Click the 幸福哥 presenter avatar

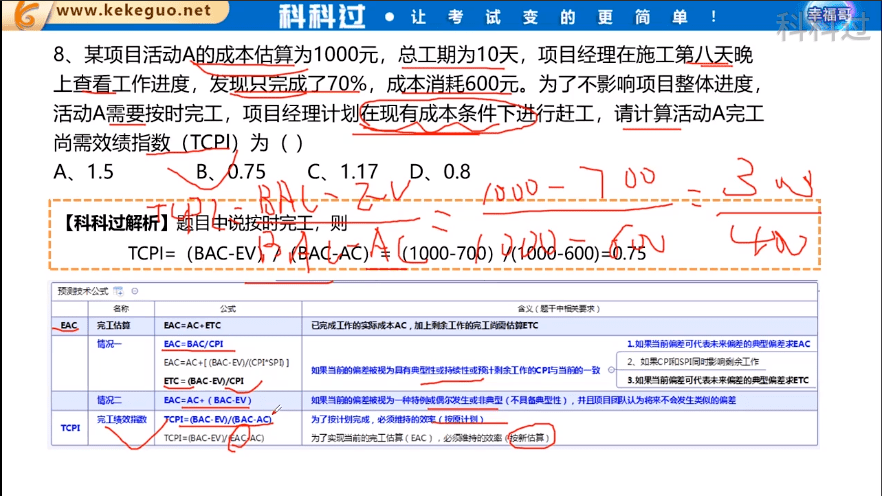click(829, 16)
